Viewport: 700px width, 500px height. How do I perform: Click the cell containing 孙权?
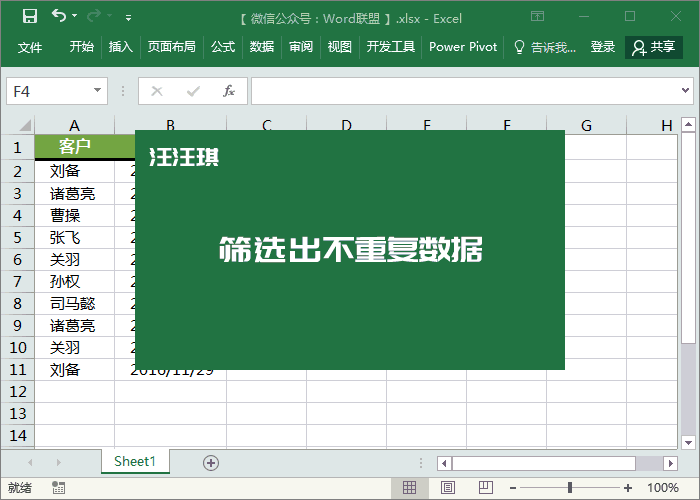[x=75, y=281]
